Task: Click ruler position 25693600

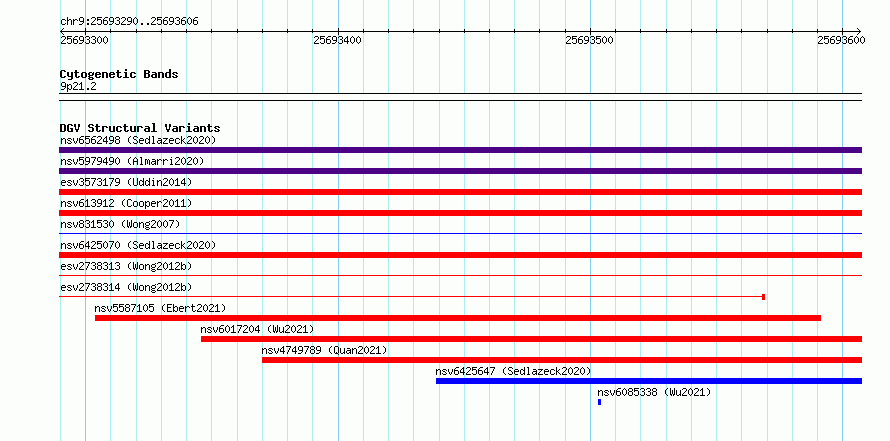Action: tap(841, 40)
